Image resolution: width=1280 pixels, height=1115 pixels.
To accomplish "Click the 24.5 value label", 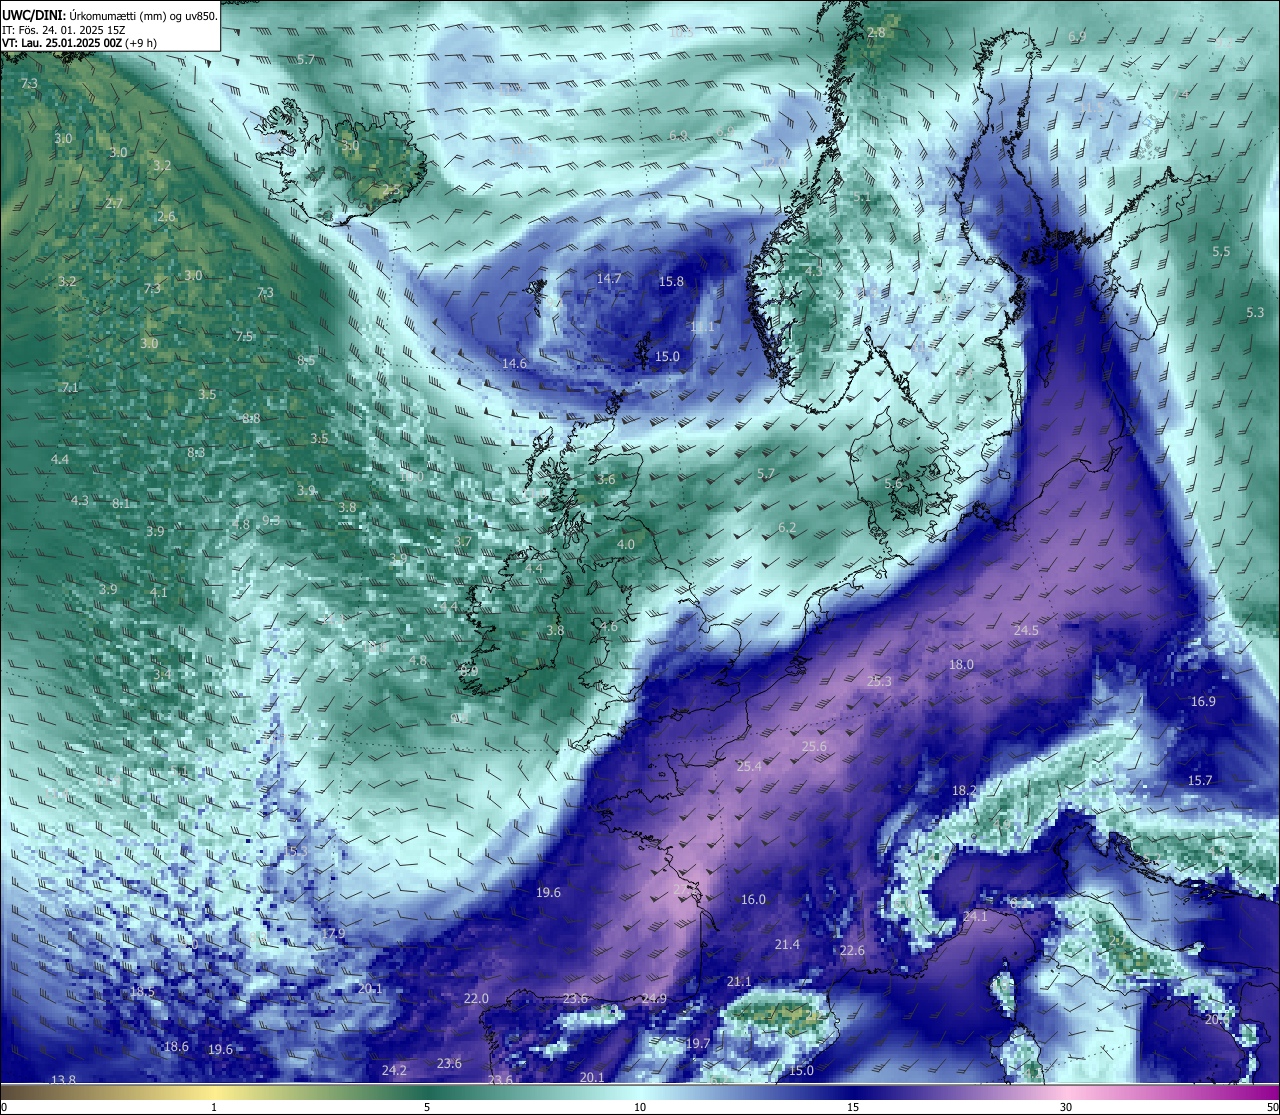I will coord(1026,631).
